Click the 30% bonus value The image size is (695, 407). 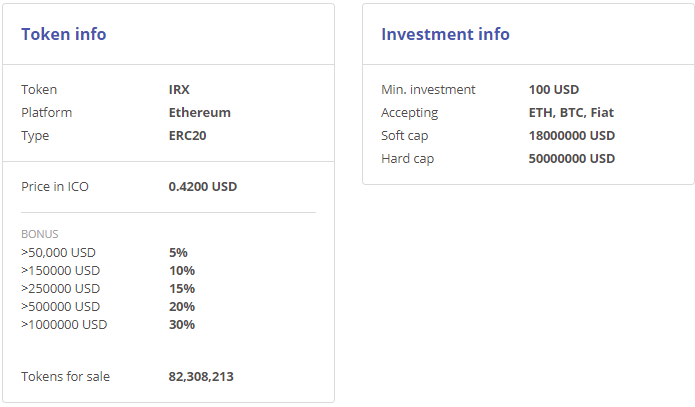(x=182, y=324)
